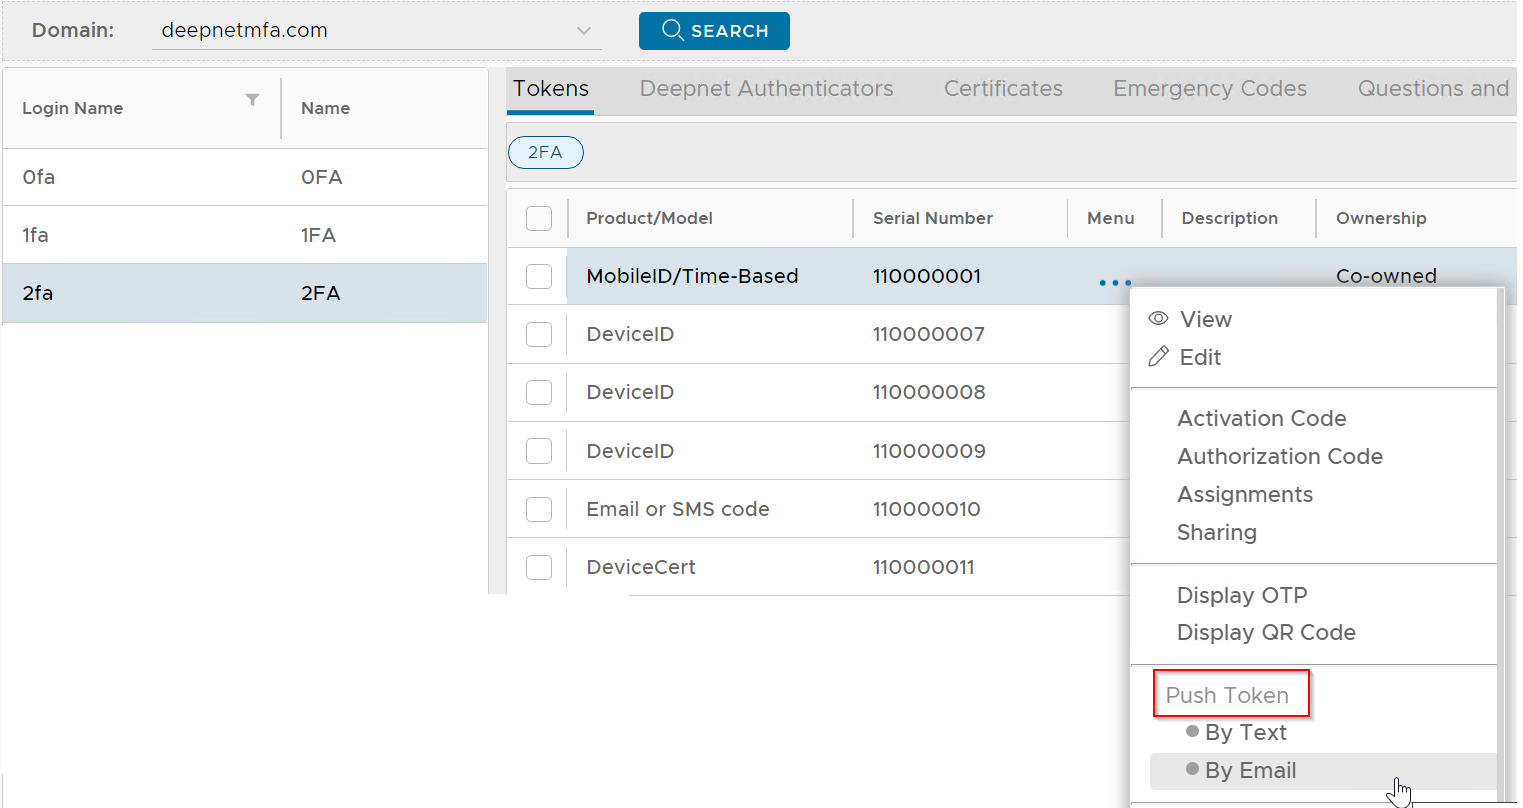This screenshot has height=808, width=1523.
Task: Click the 2FA user filter chip
Action: coord(545,152)
